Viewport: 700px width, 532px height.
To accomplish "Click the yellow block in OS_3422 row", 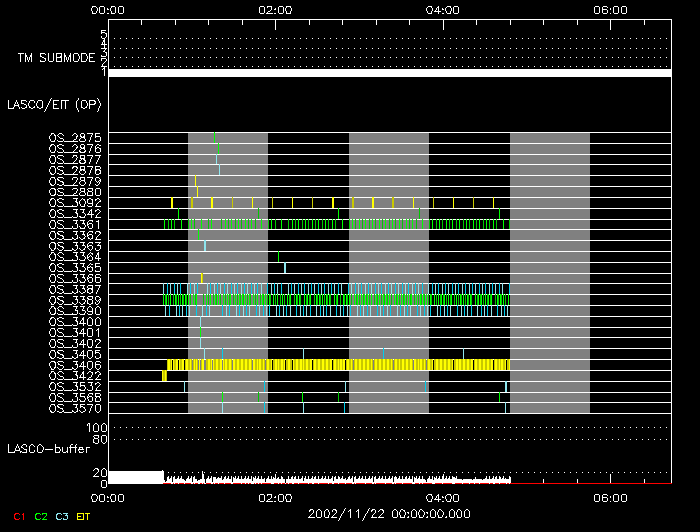I will click(164, 375).
